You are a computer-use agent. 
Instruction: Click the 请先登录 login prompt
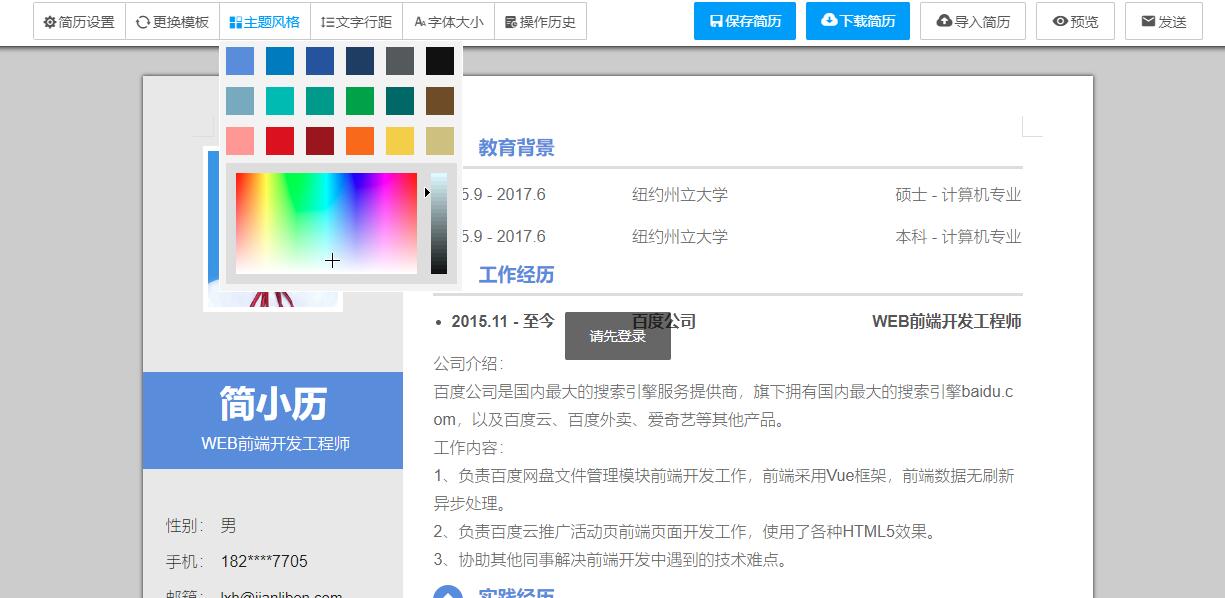click(618, 337)
